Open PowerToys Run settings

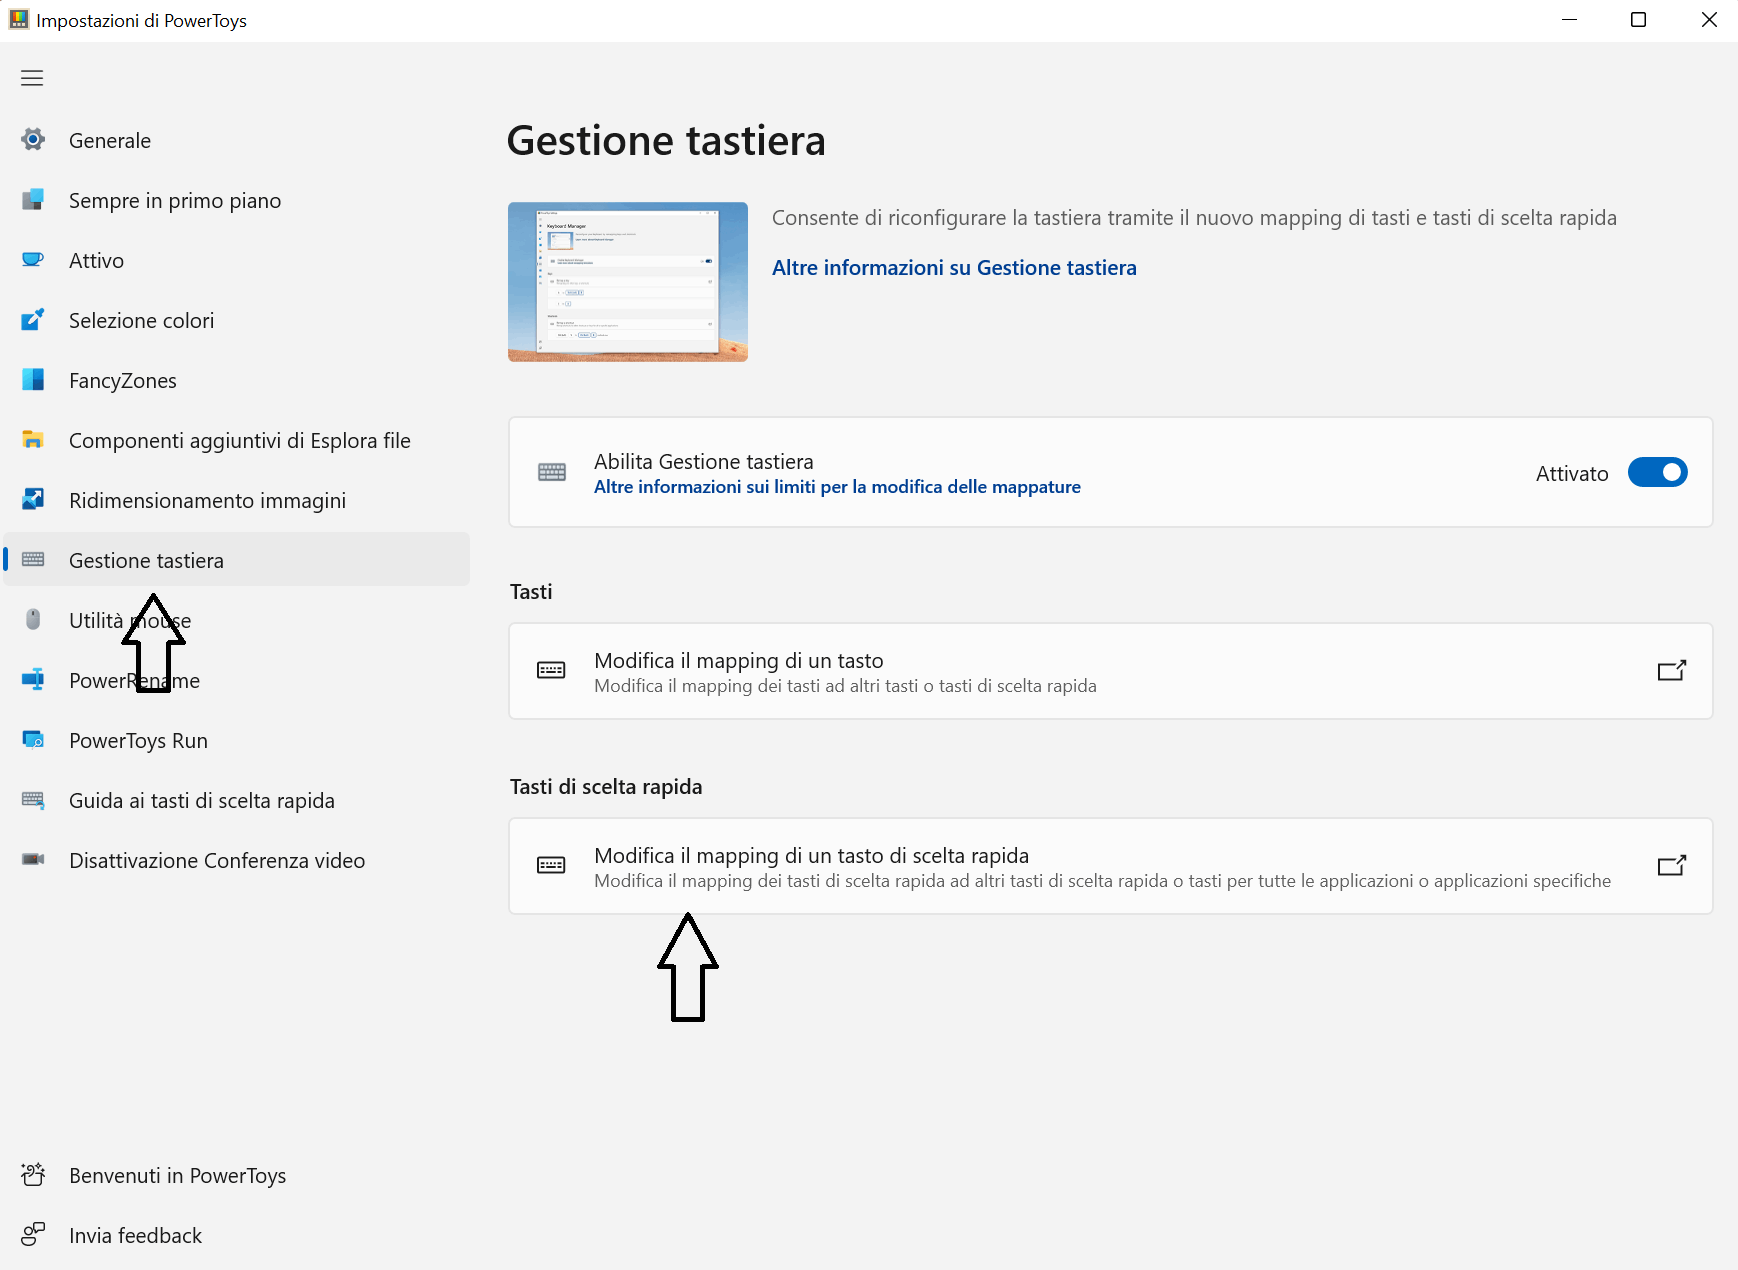click(x=237, y=740)
